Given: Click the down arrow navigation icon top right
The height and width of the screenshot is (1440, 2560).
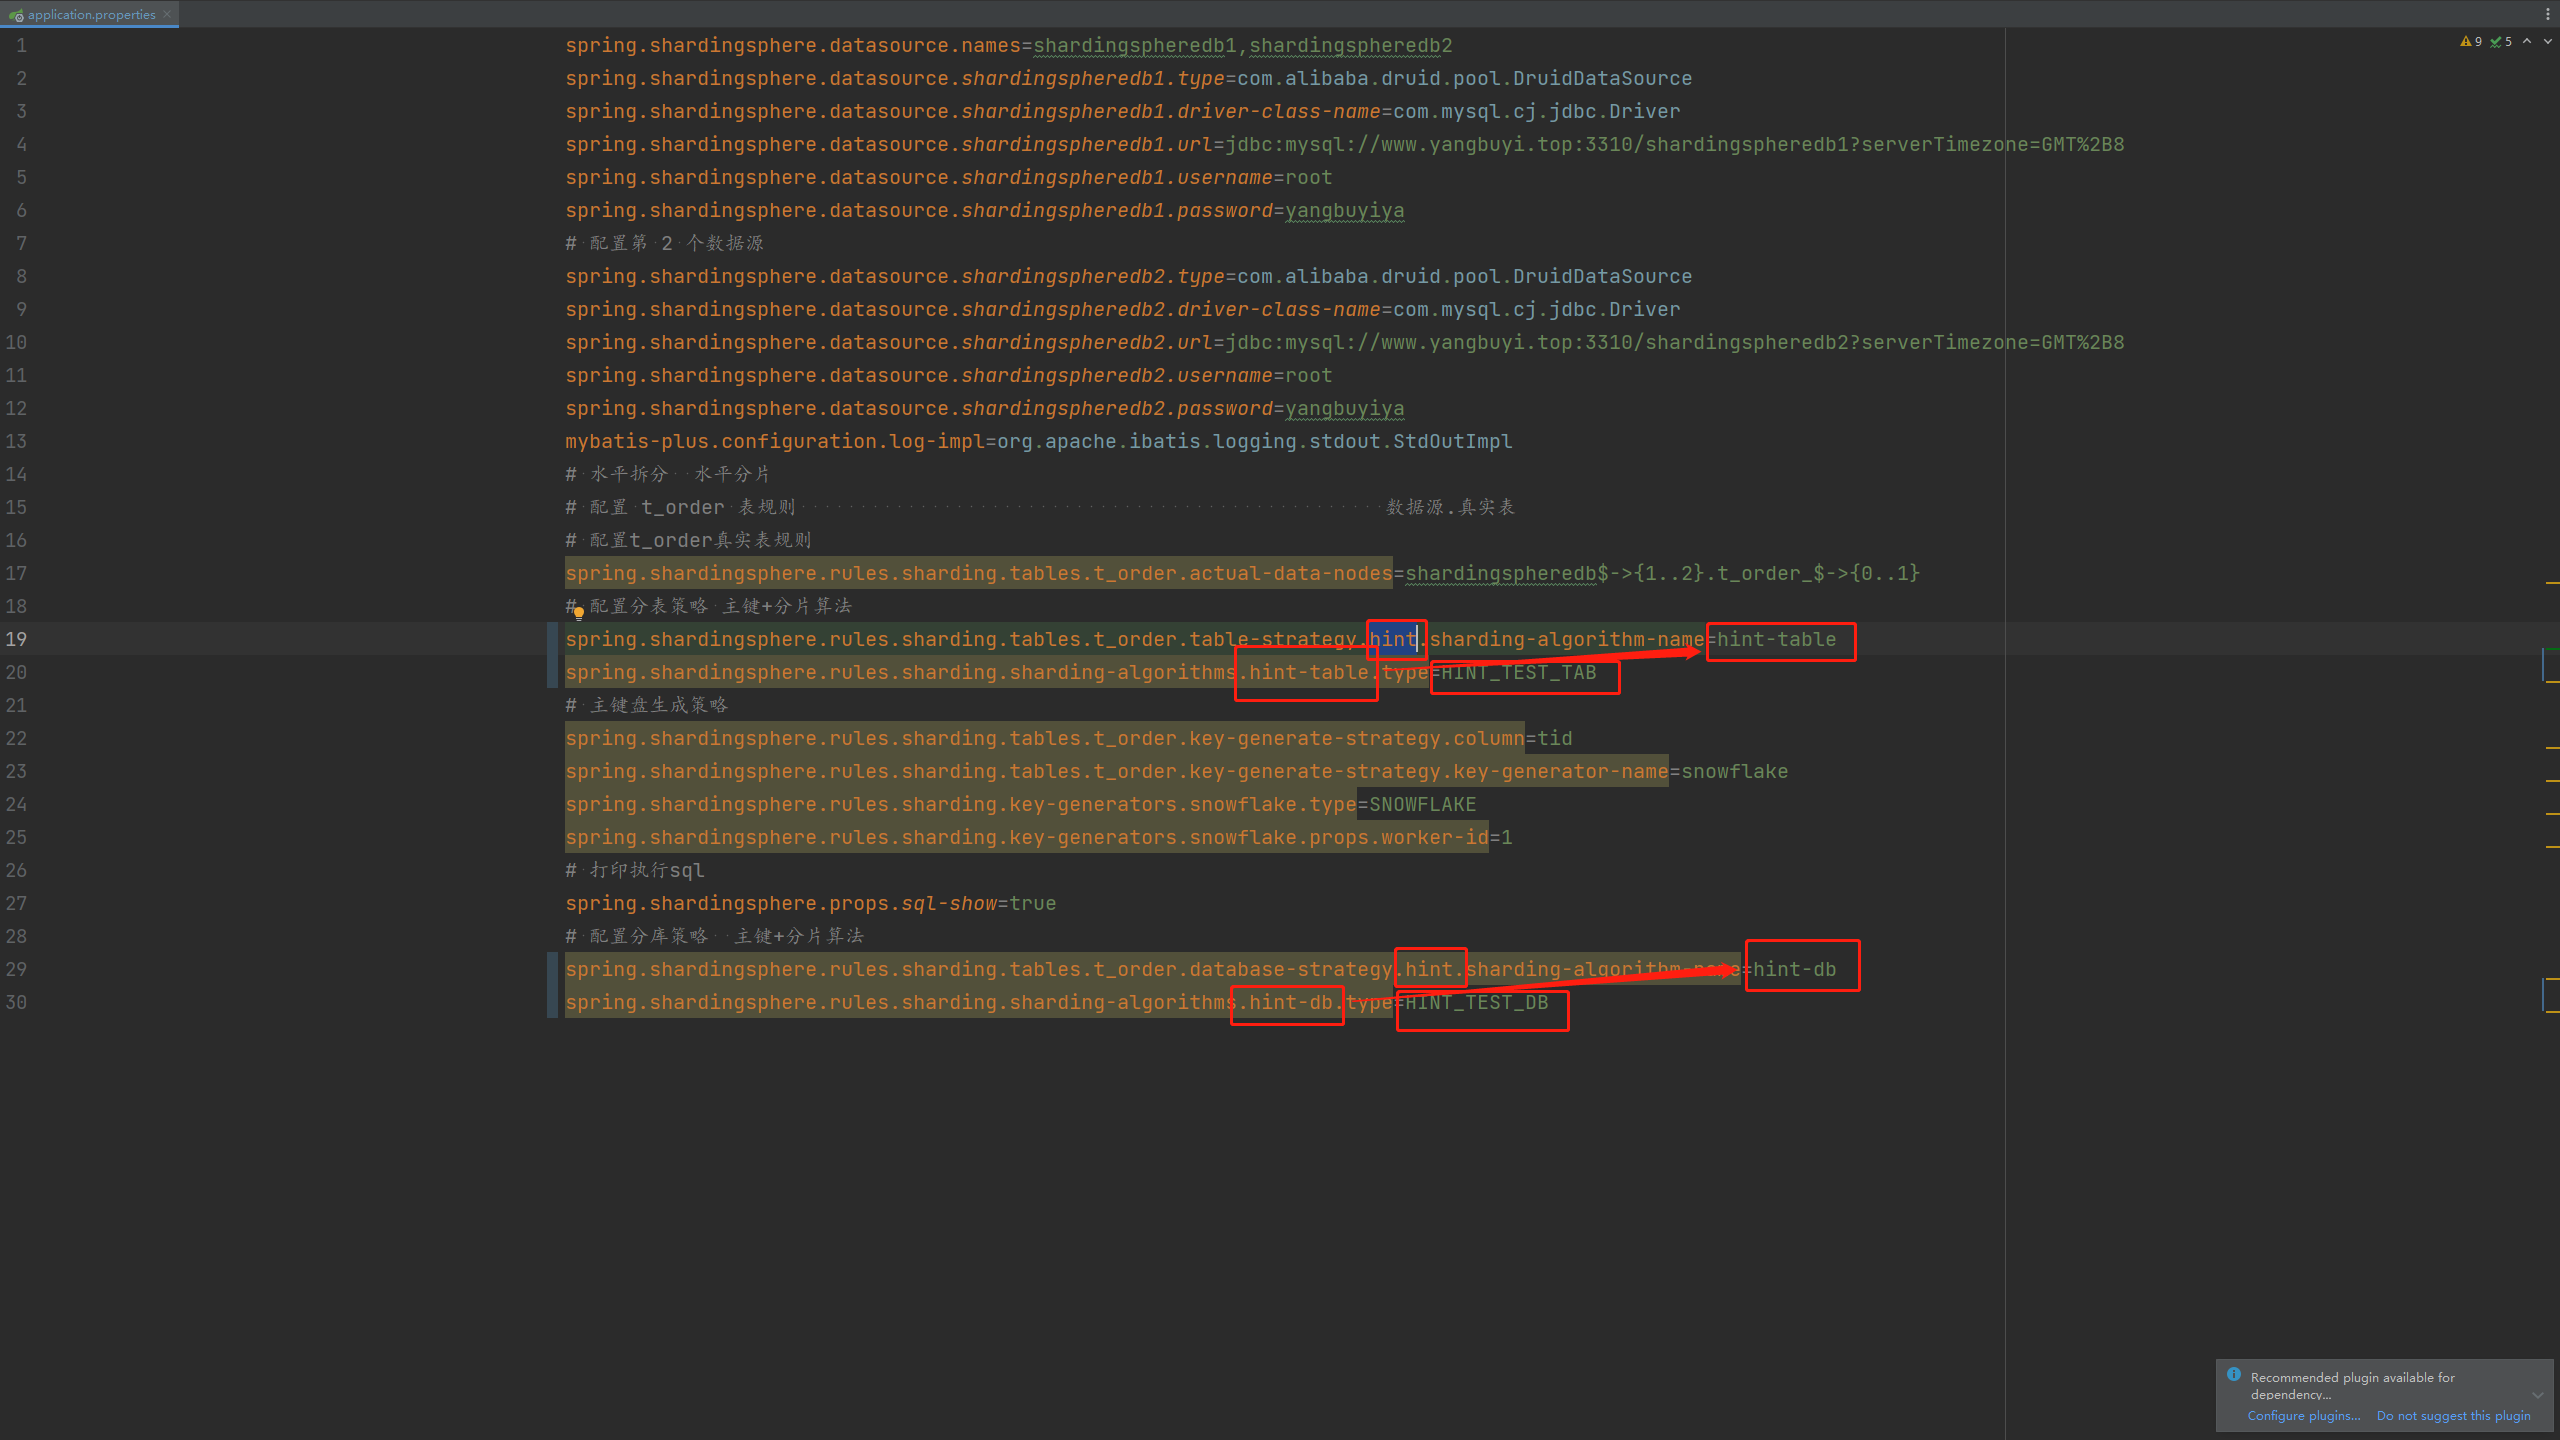Looking at the screenshot, I should 2548,39.
